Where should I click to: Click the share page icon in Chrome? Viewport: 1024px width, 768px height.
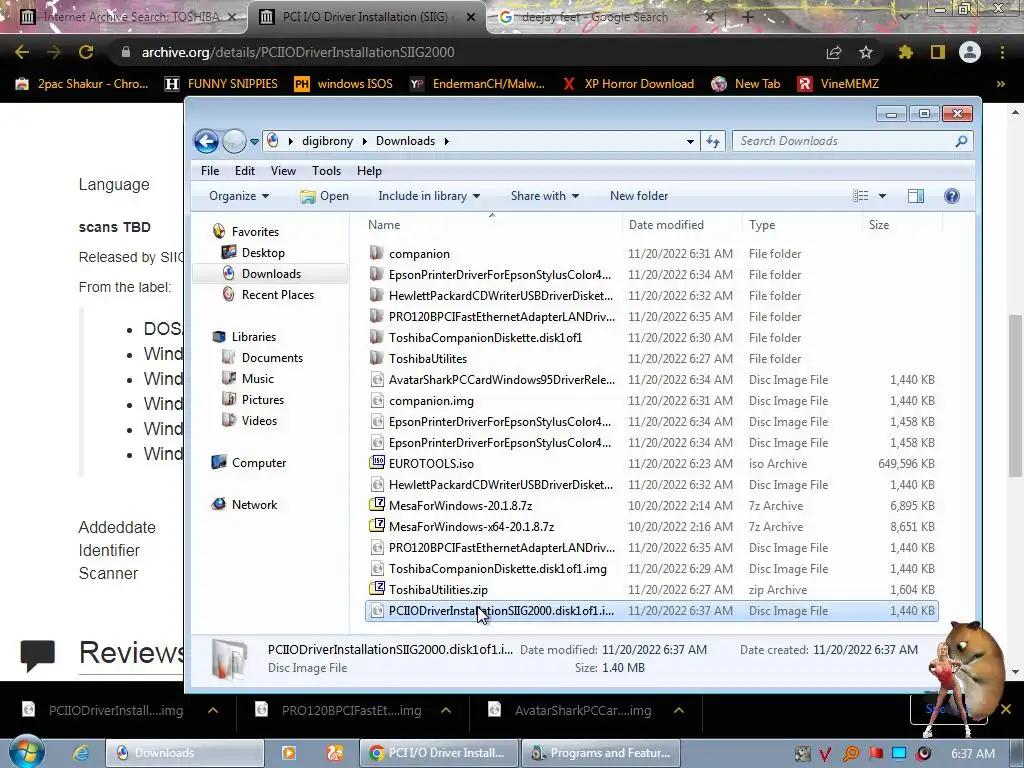click(x=833, y=52)
